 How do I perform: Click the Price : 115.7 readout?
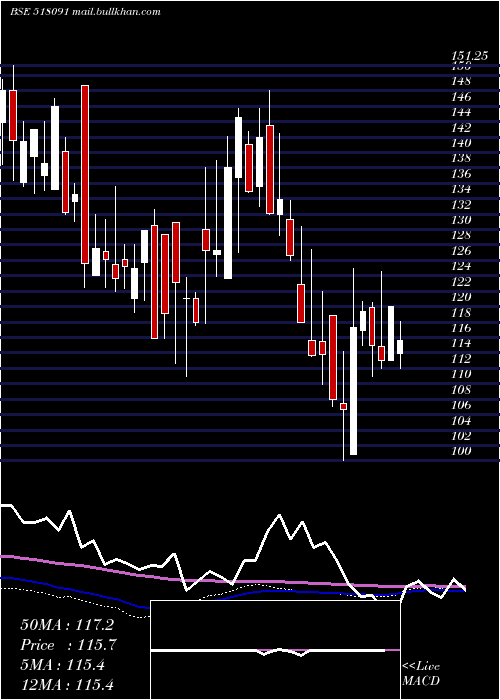69,645
